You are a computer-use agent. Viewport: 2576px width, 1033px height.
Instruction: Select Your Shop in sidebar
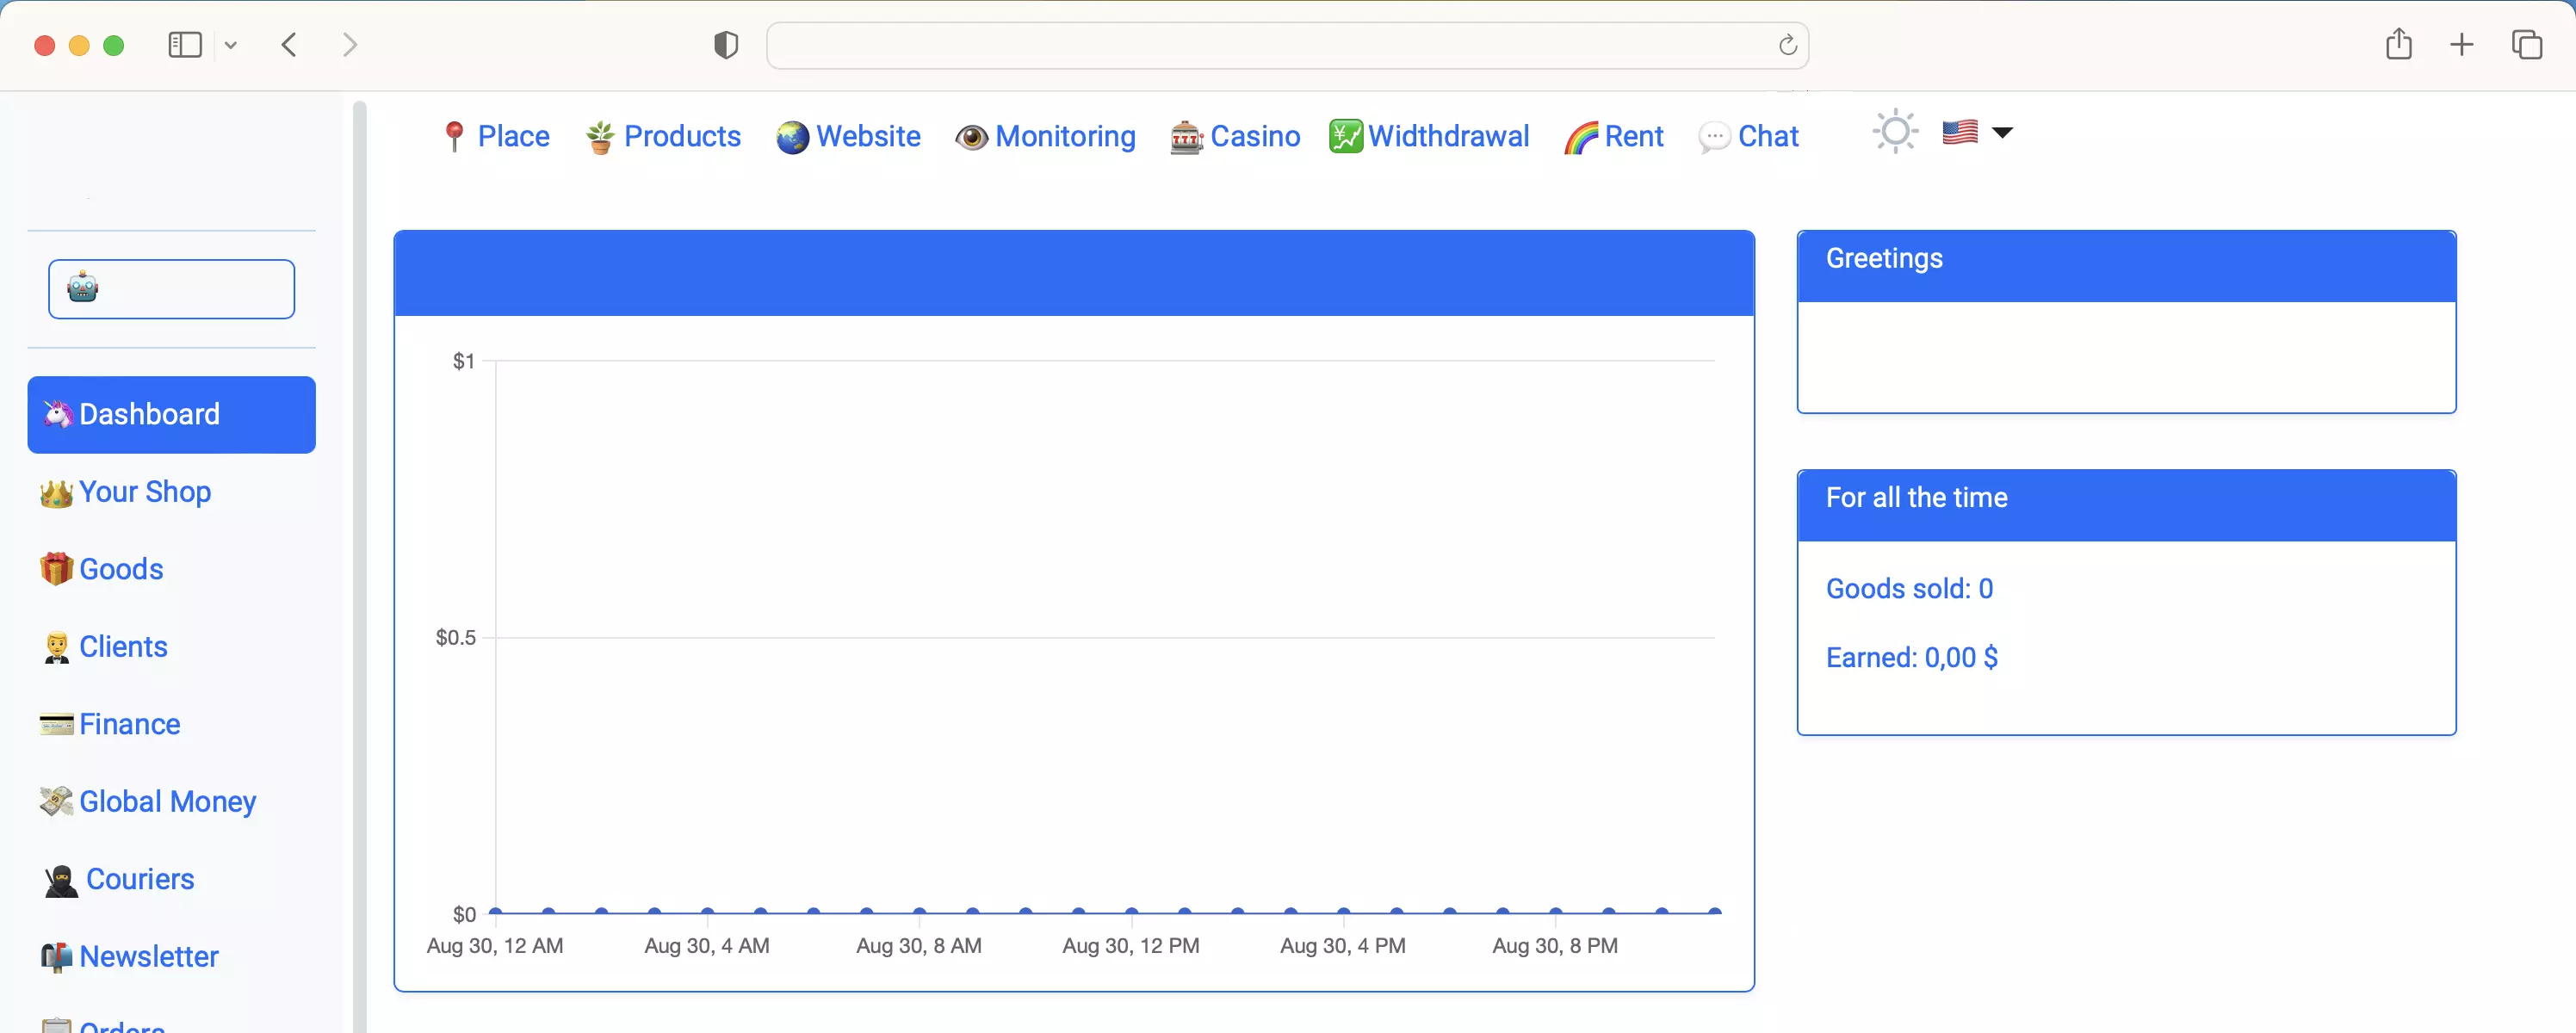[x=145, y=492]
